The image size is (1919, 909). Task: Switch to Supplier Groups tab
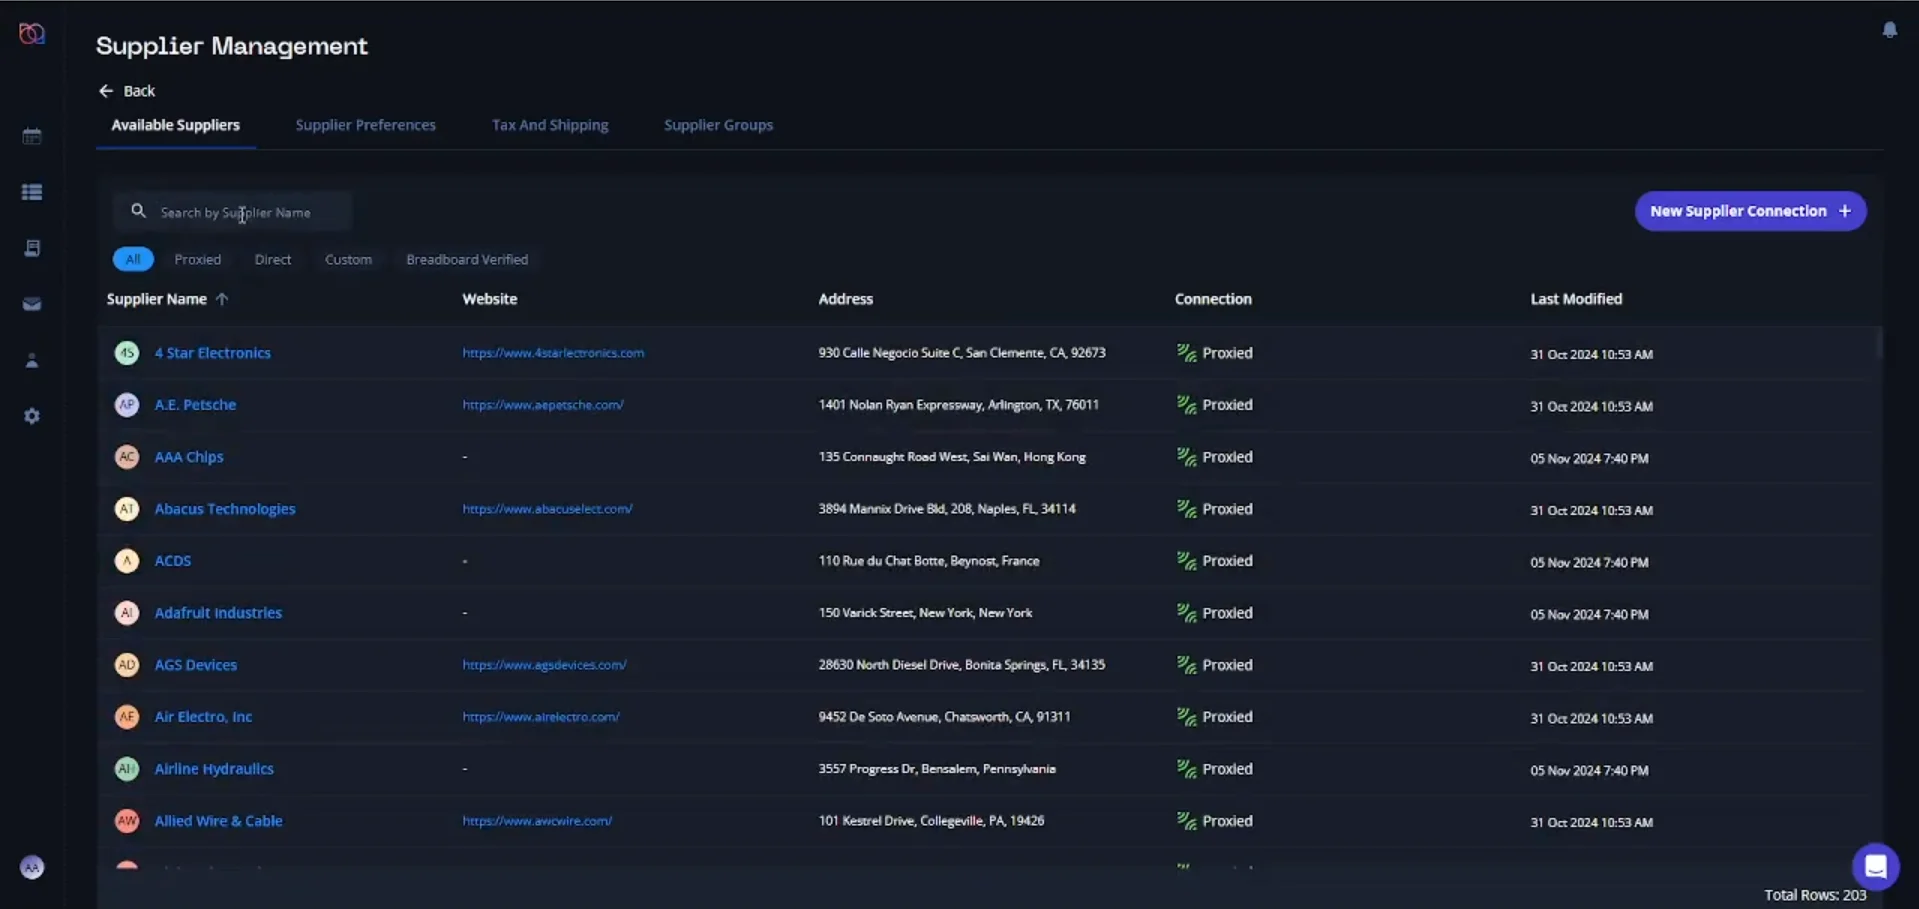719,125
